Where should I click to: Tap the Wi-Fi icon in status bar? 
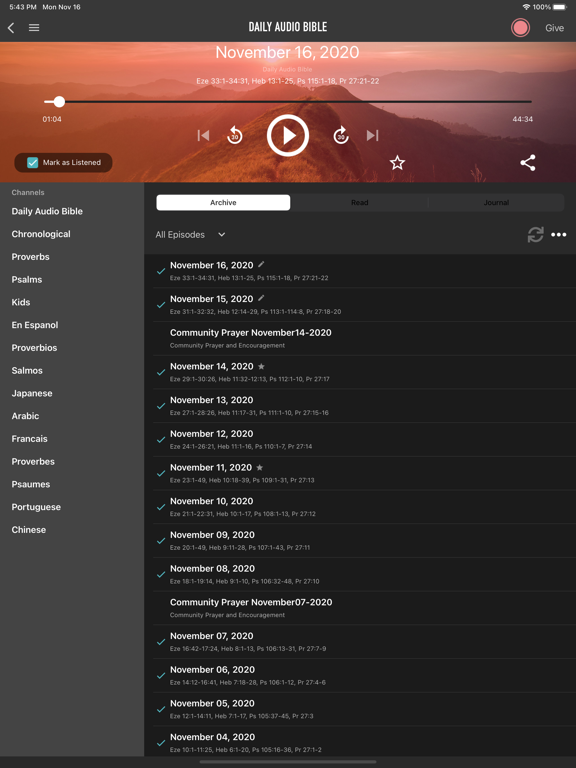pyautogui.click(x=527, y=7)
